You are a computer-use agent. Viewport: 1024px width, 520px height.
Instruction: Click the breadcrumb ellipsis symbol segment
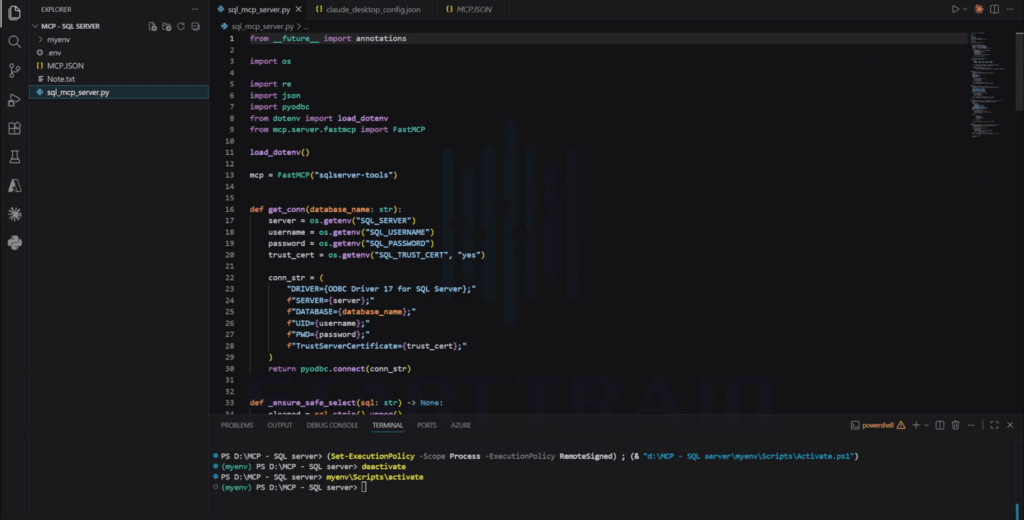[x=306, y=26]
